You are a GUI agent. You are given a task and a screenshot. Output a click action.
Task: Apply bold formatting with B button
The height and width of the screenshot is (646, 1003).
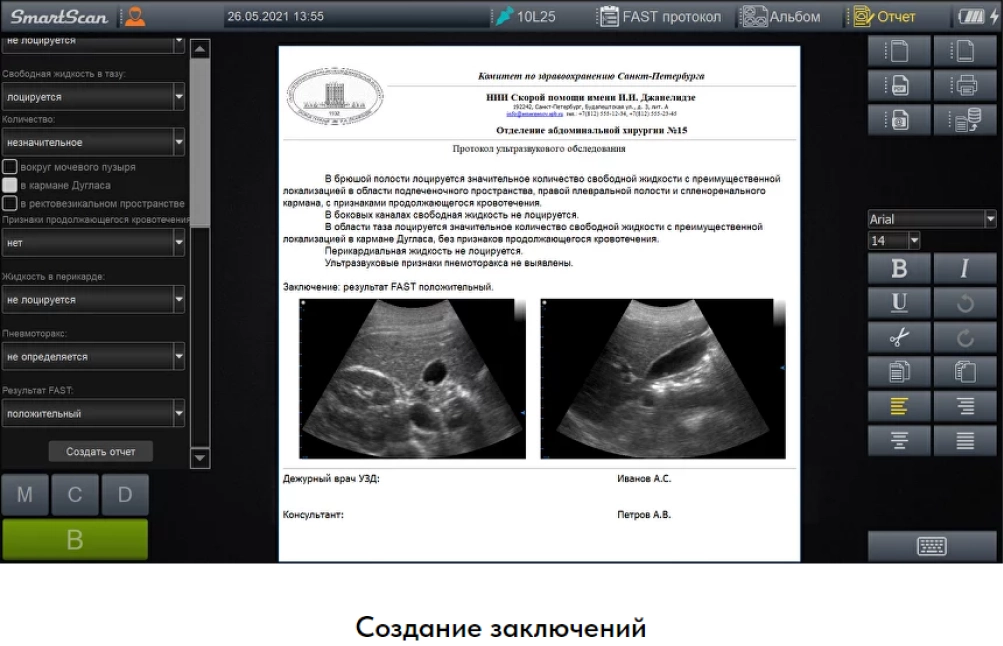[x=898, y=268]
